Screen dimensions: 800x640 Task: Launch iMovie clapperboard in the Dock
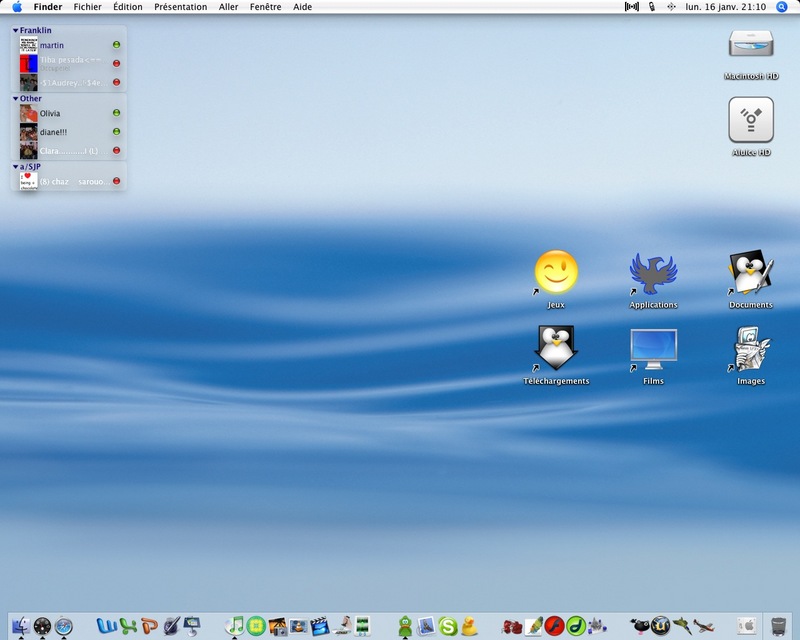320,626
